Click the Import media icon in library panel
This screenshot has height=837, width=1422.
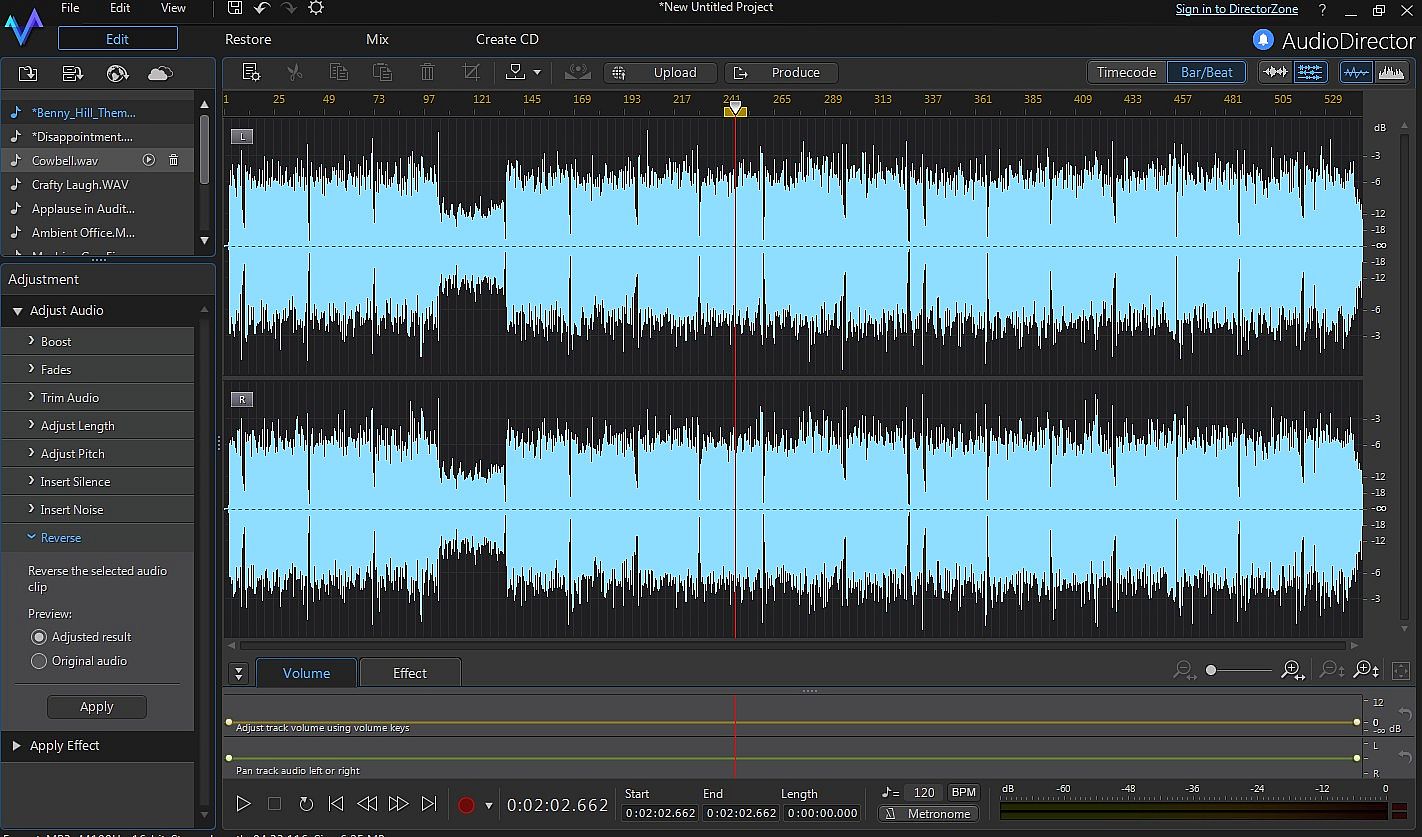[x=28, y=74]
